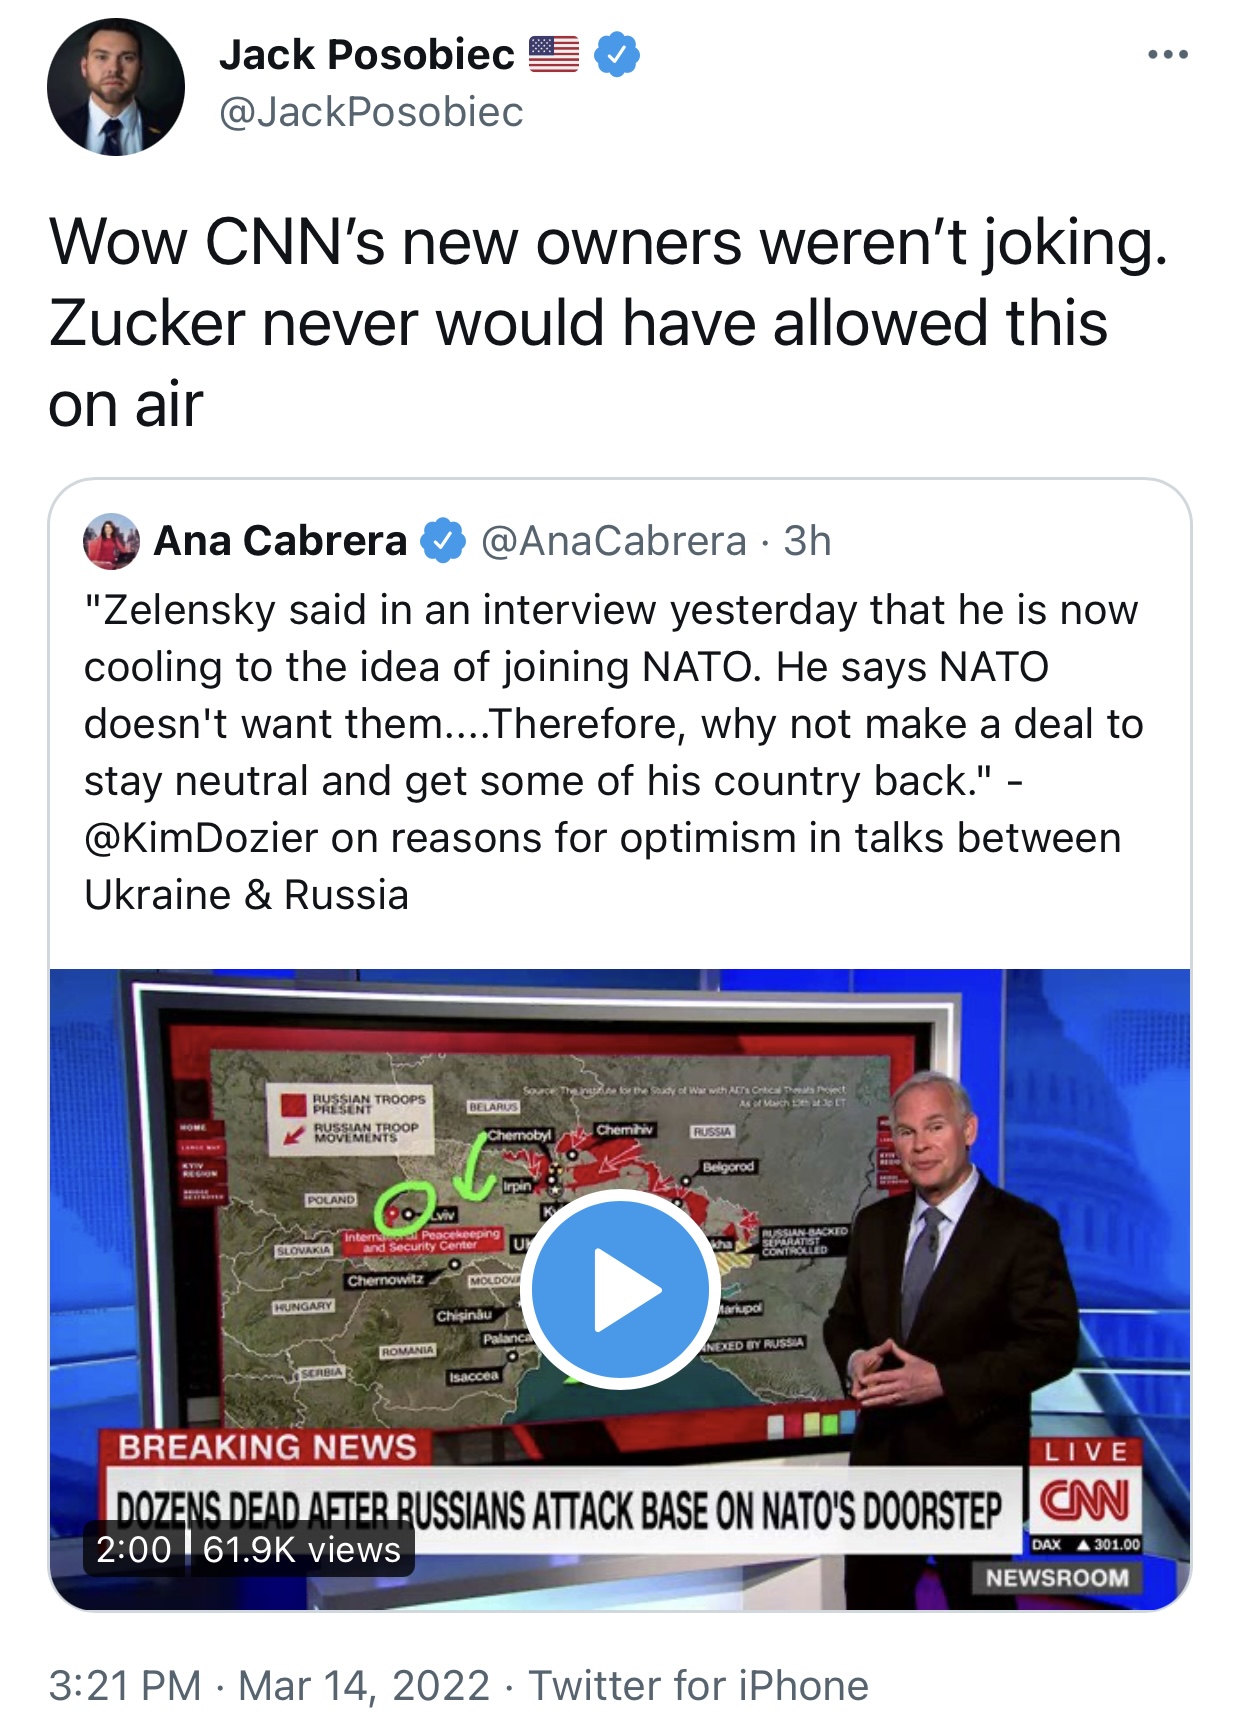The width and height of the screenshot is (1241, 1728).
Task: Click the Jack Posobiec display name
Action: pos(367,55)
